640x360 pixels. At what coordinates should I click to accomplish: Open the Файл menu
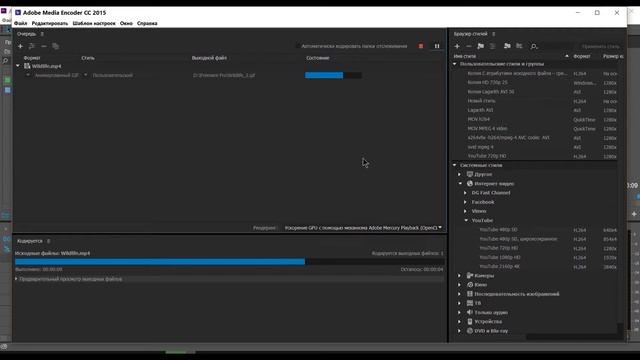[x=20, y=23]
